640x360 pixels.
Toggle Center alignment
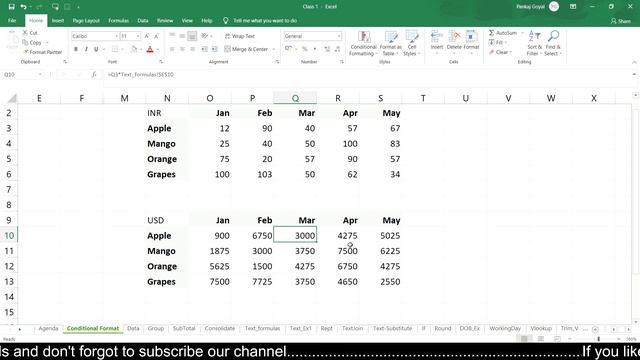(x=182, y=49)
